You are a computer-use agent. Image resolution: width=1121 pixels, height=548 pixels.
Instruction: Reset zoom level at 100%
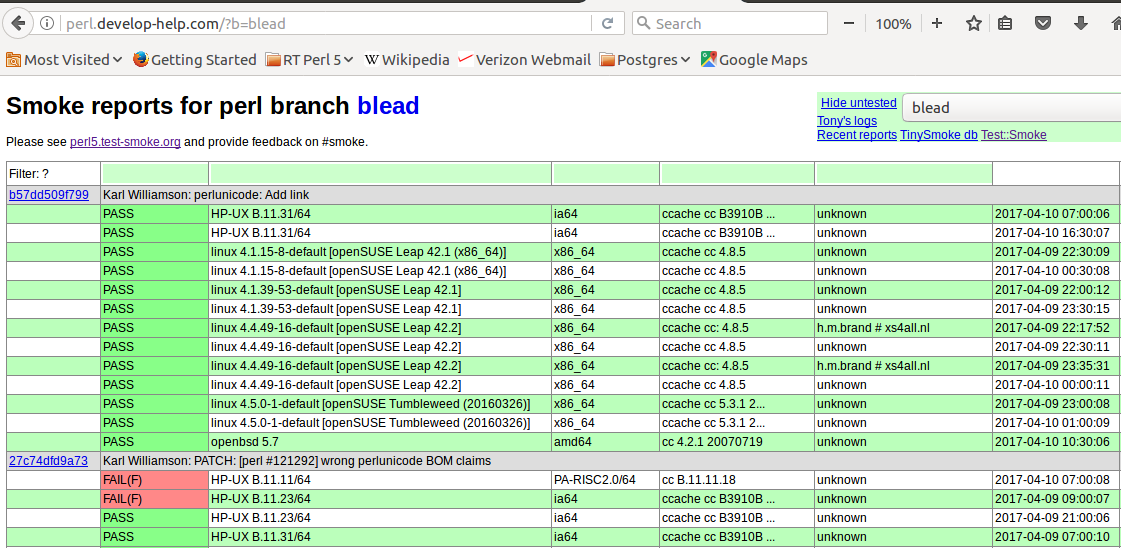click(893, 23)
